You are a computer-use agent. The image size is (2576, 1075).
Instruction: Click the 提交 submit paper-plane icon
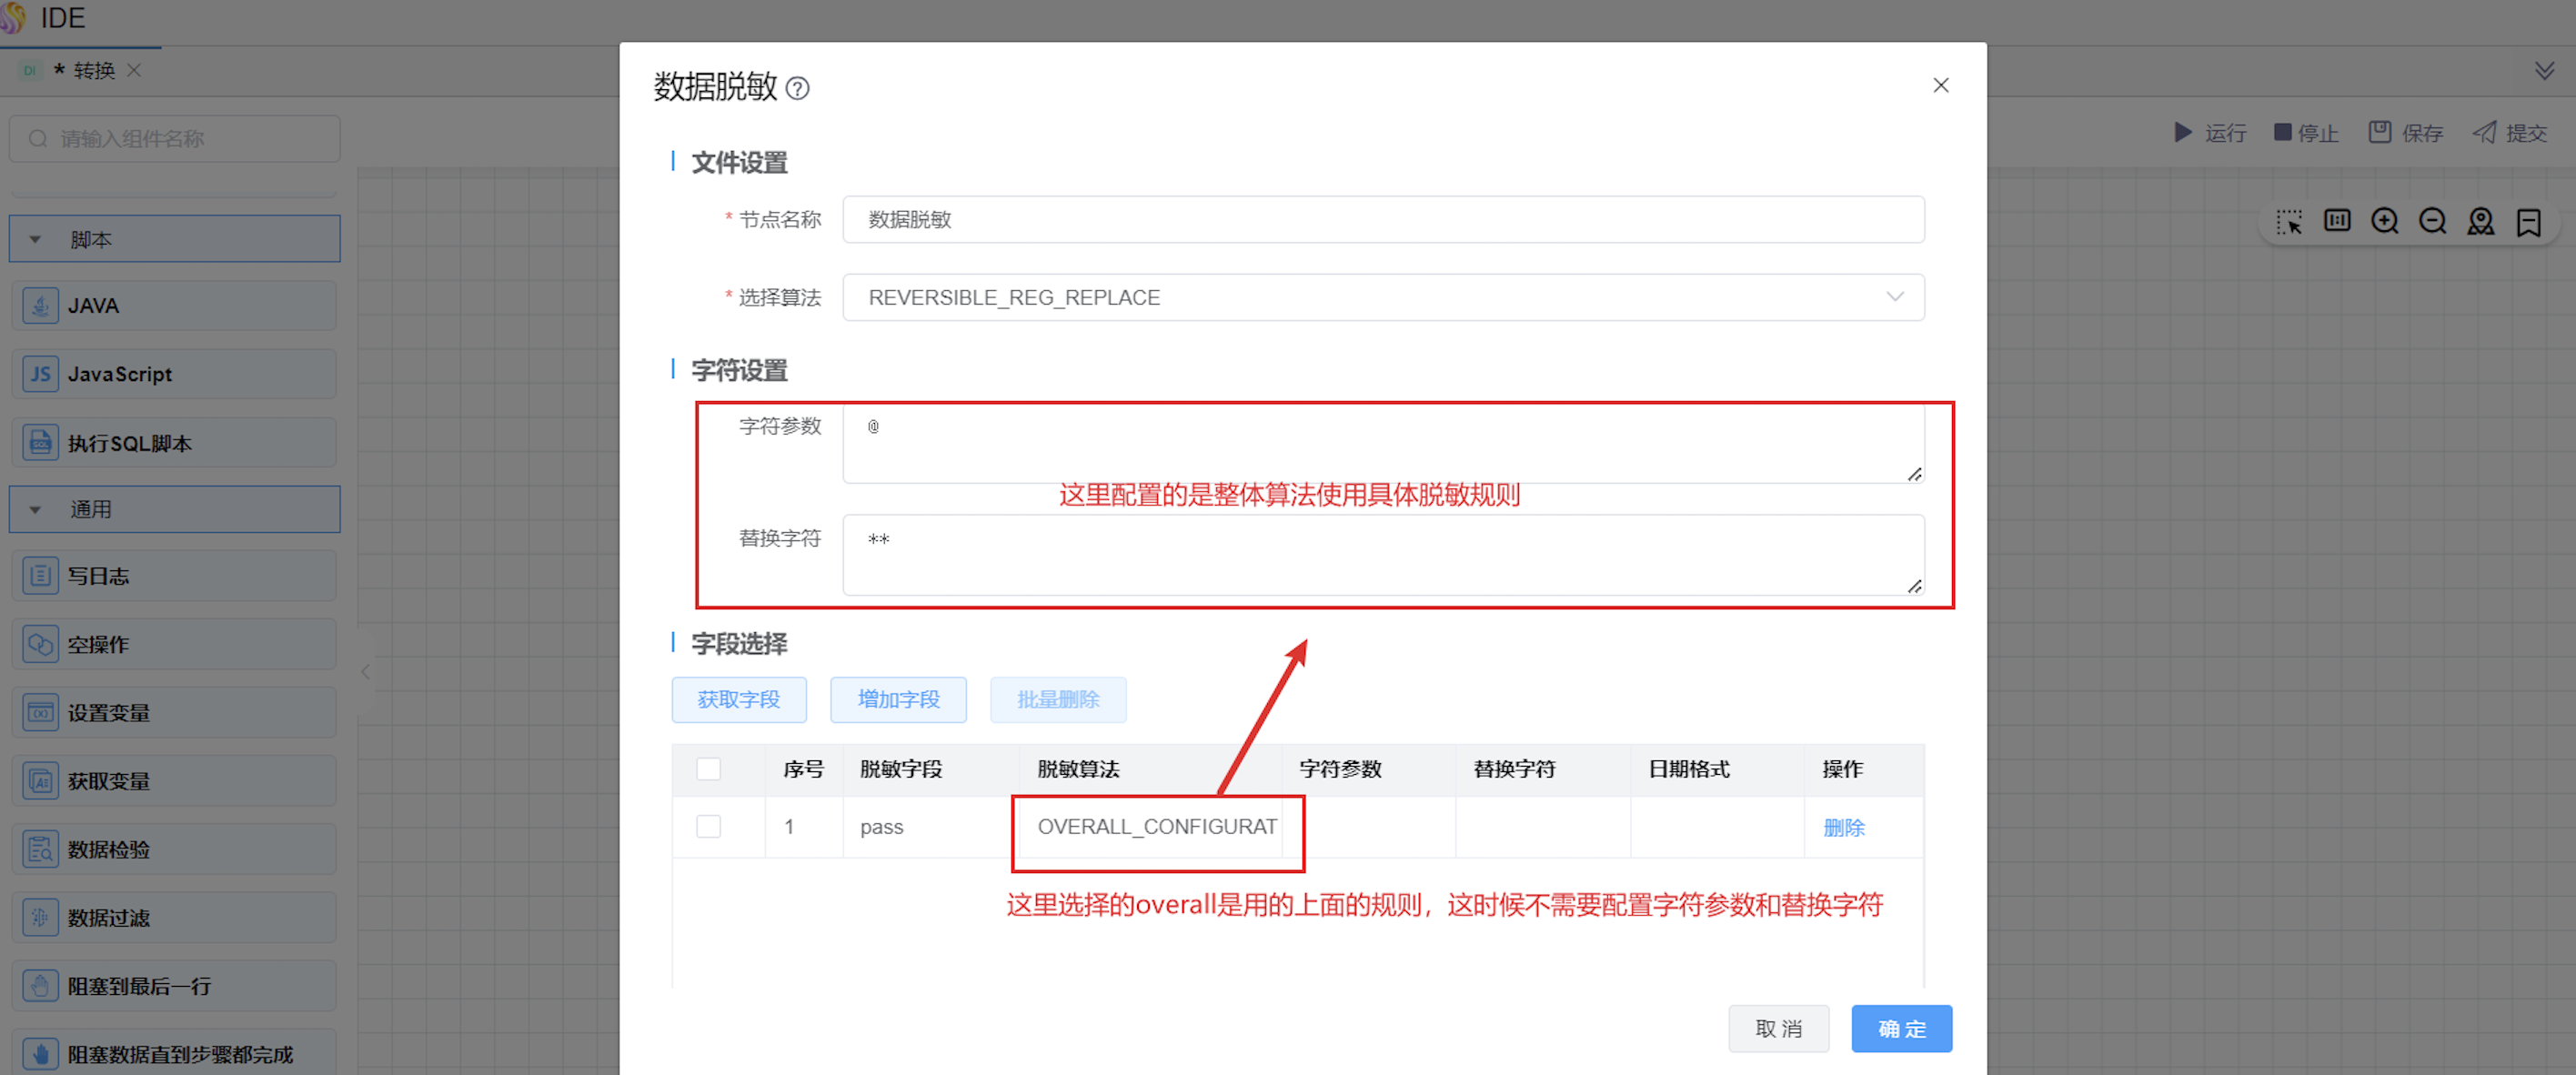click(x=2484, y=133)
